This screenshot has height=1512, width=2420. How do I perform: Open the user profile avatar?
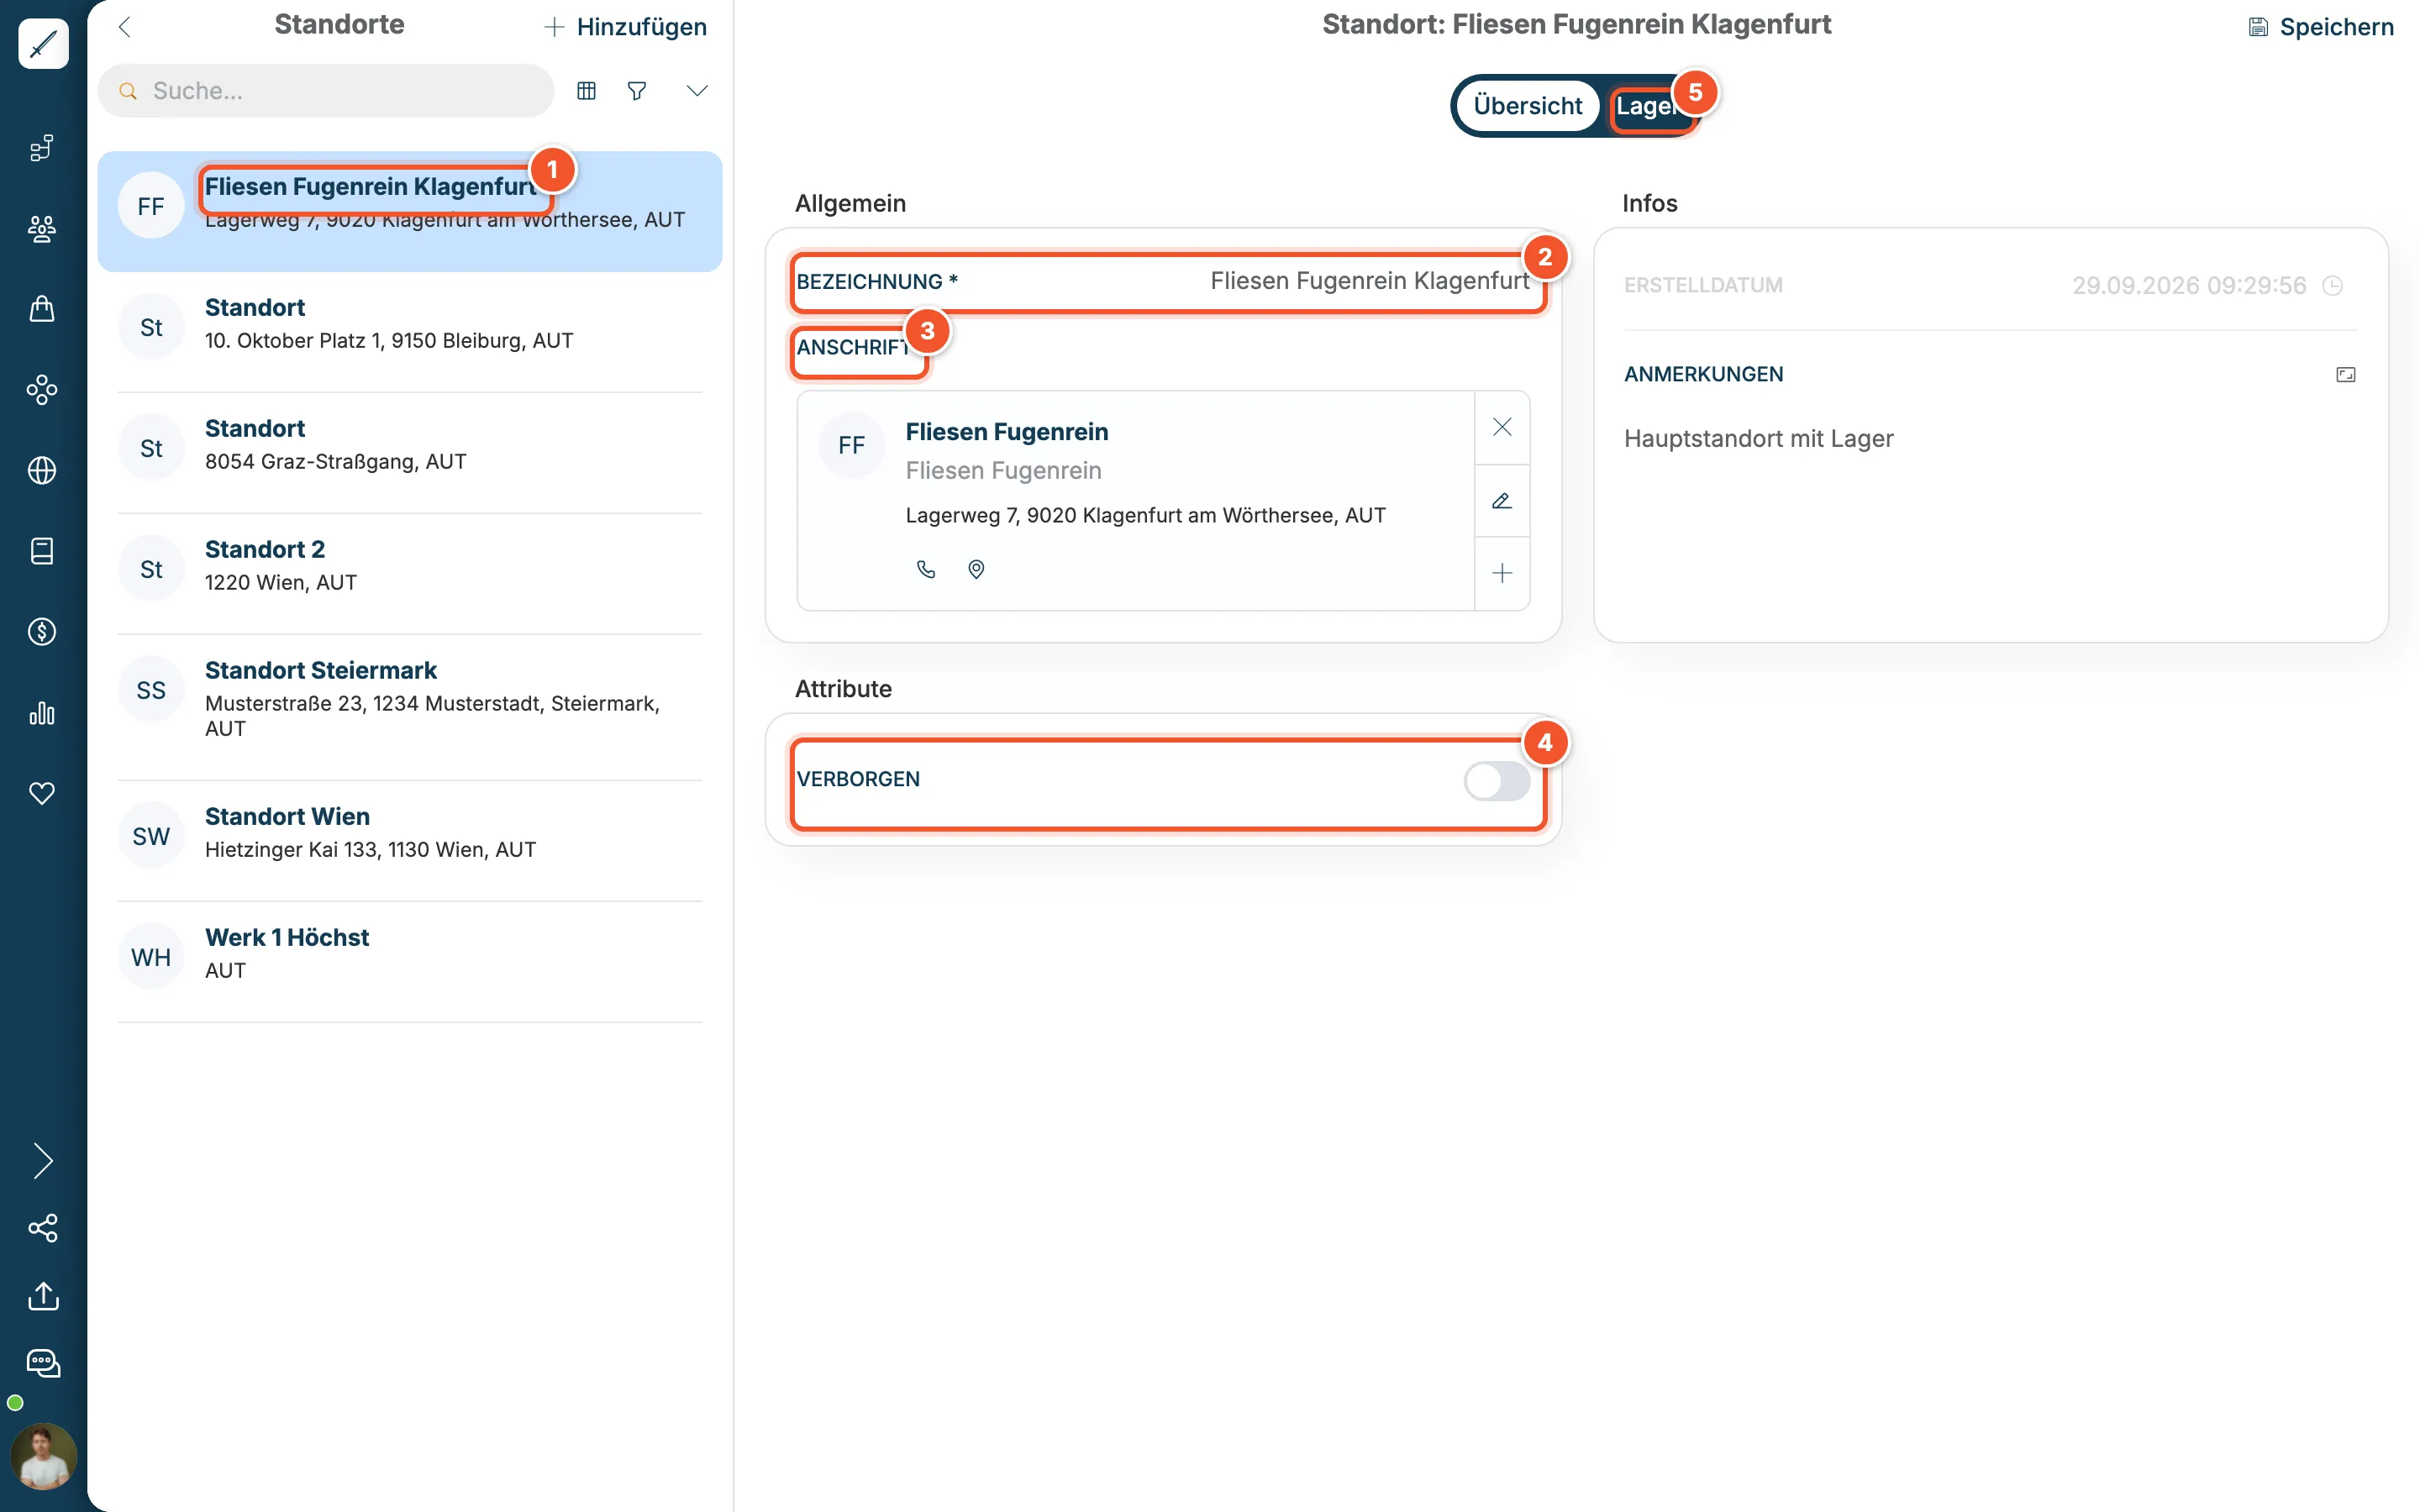43,1456
